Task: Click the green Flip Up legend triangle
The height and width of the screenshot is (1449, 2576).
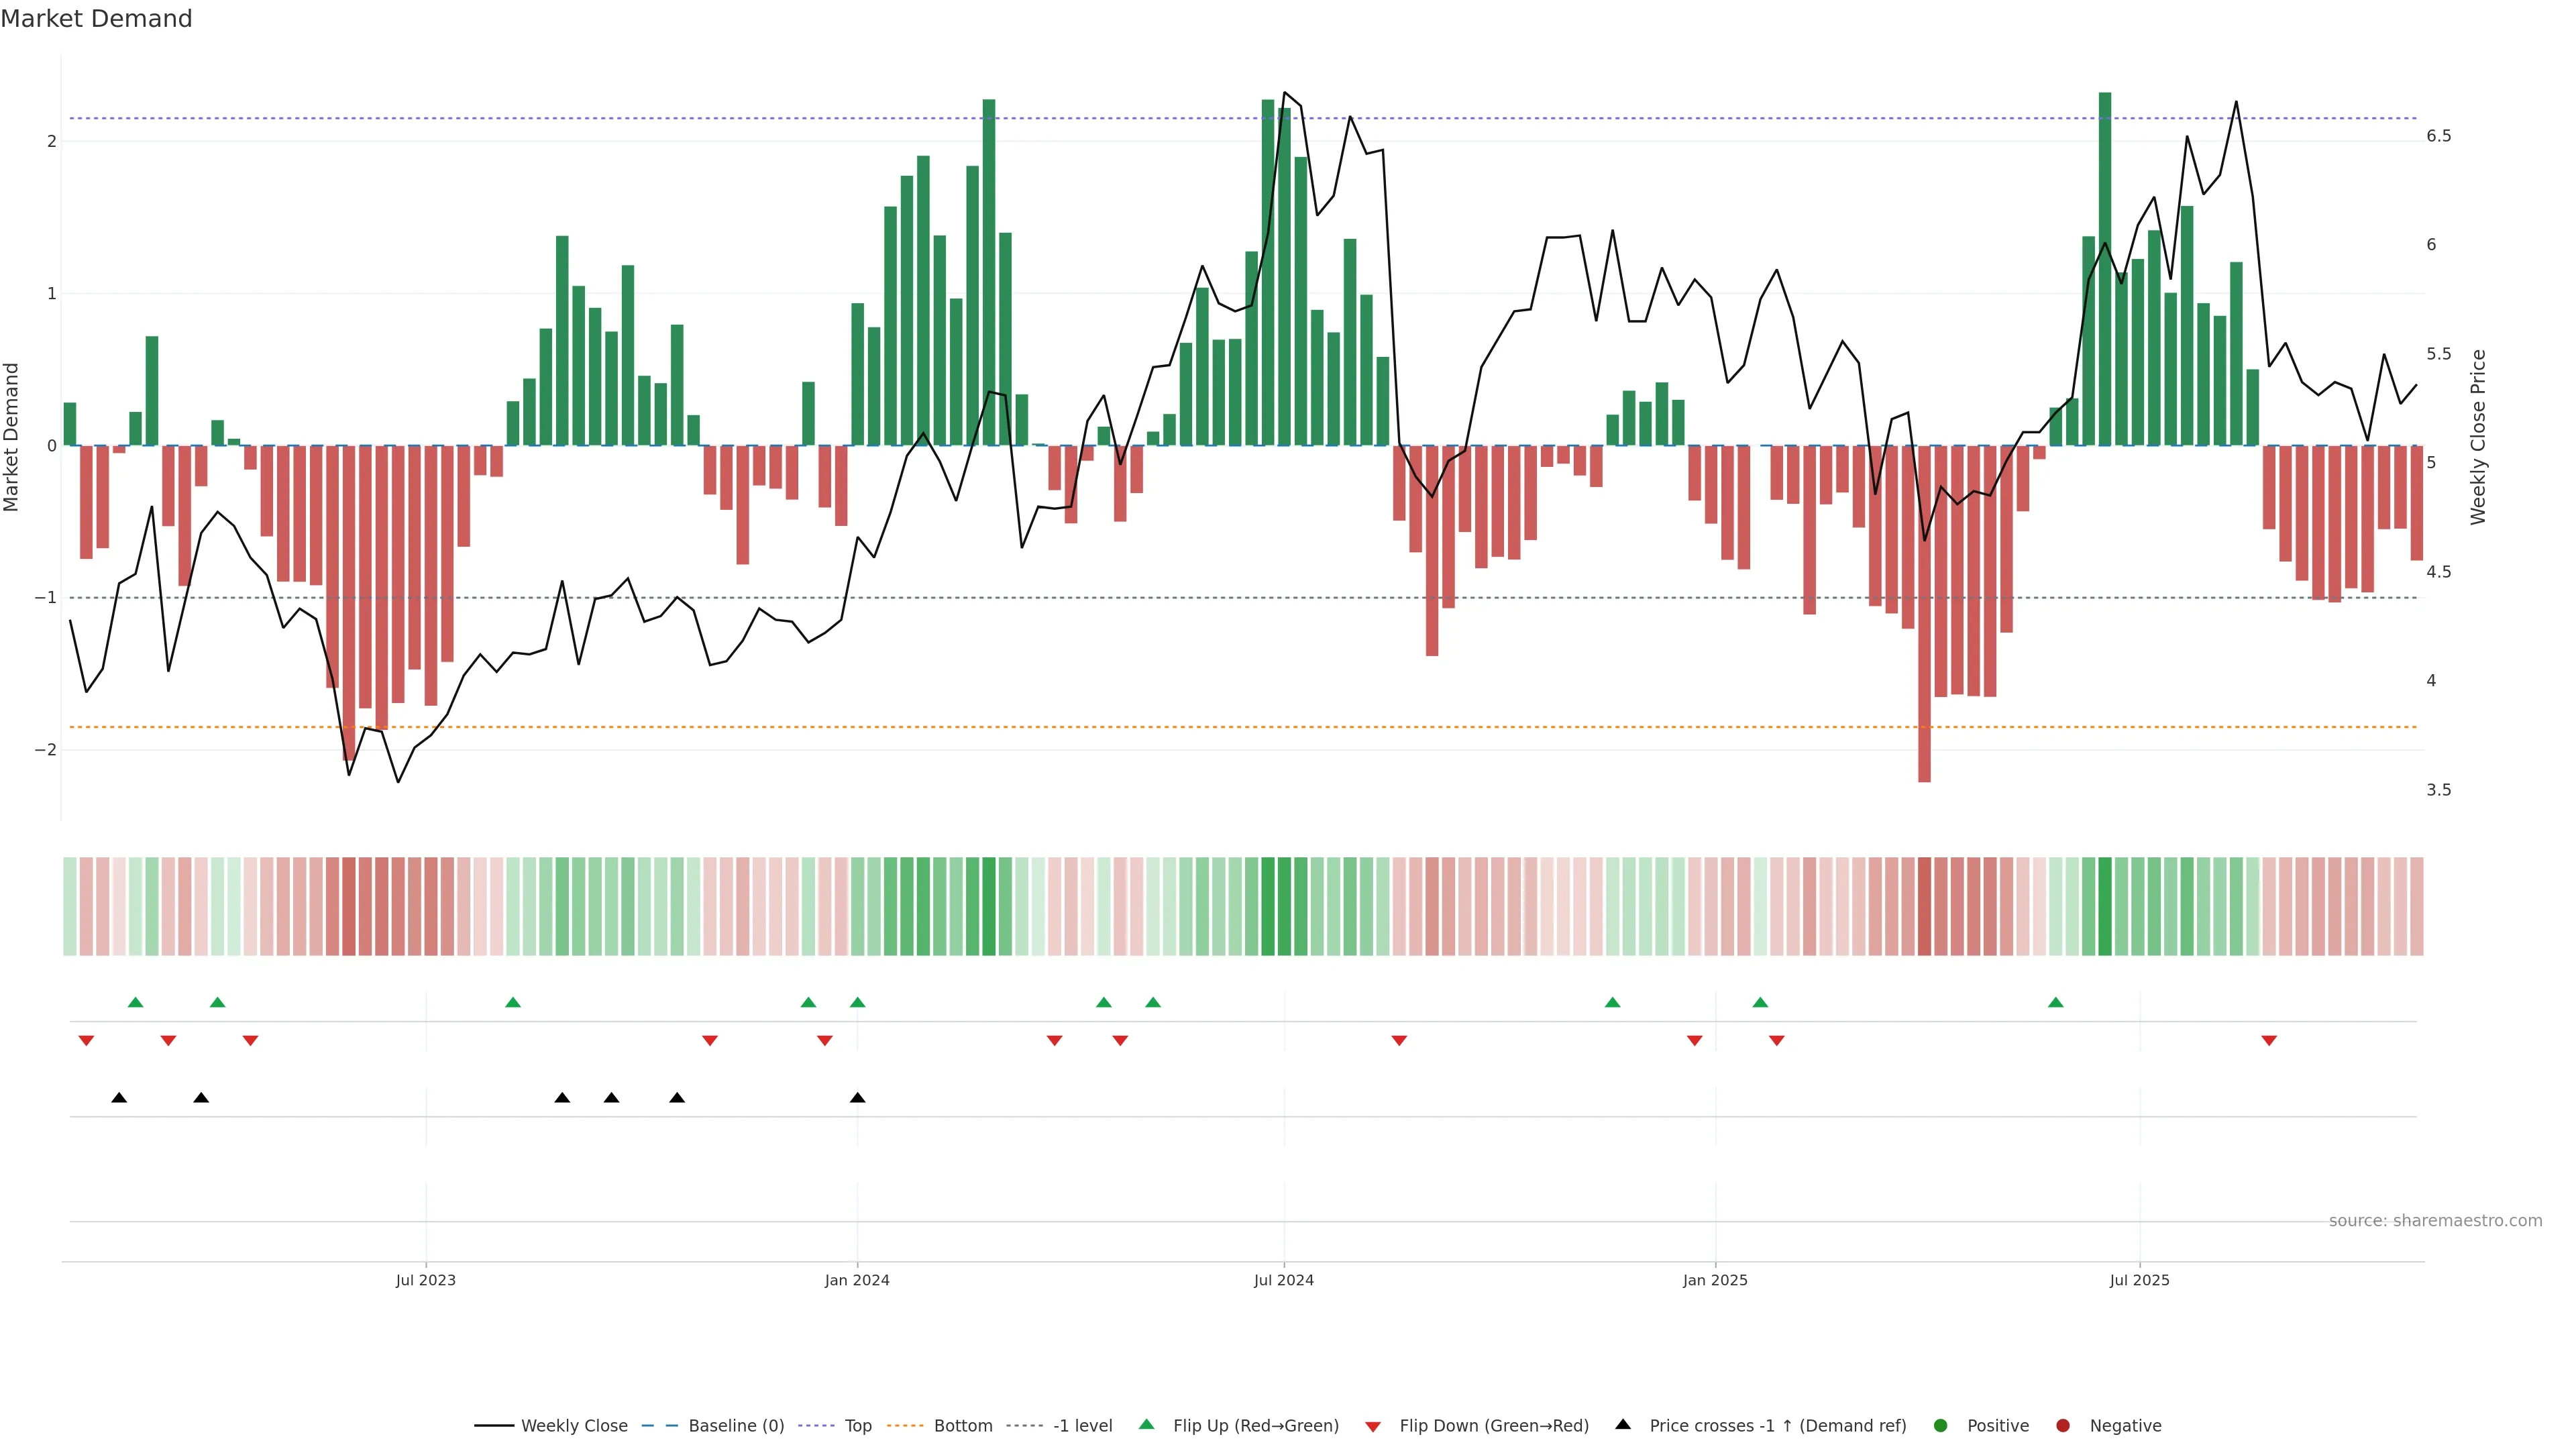Action: click(1147, 1424)
